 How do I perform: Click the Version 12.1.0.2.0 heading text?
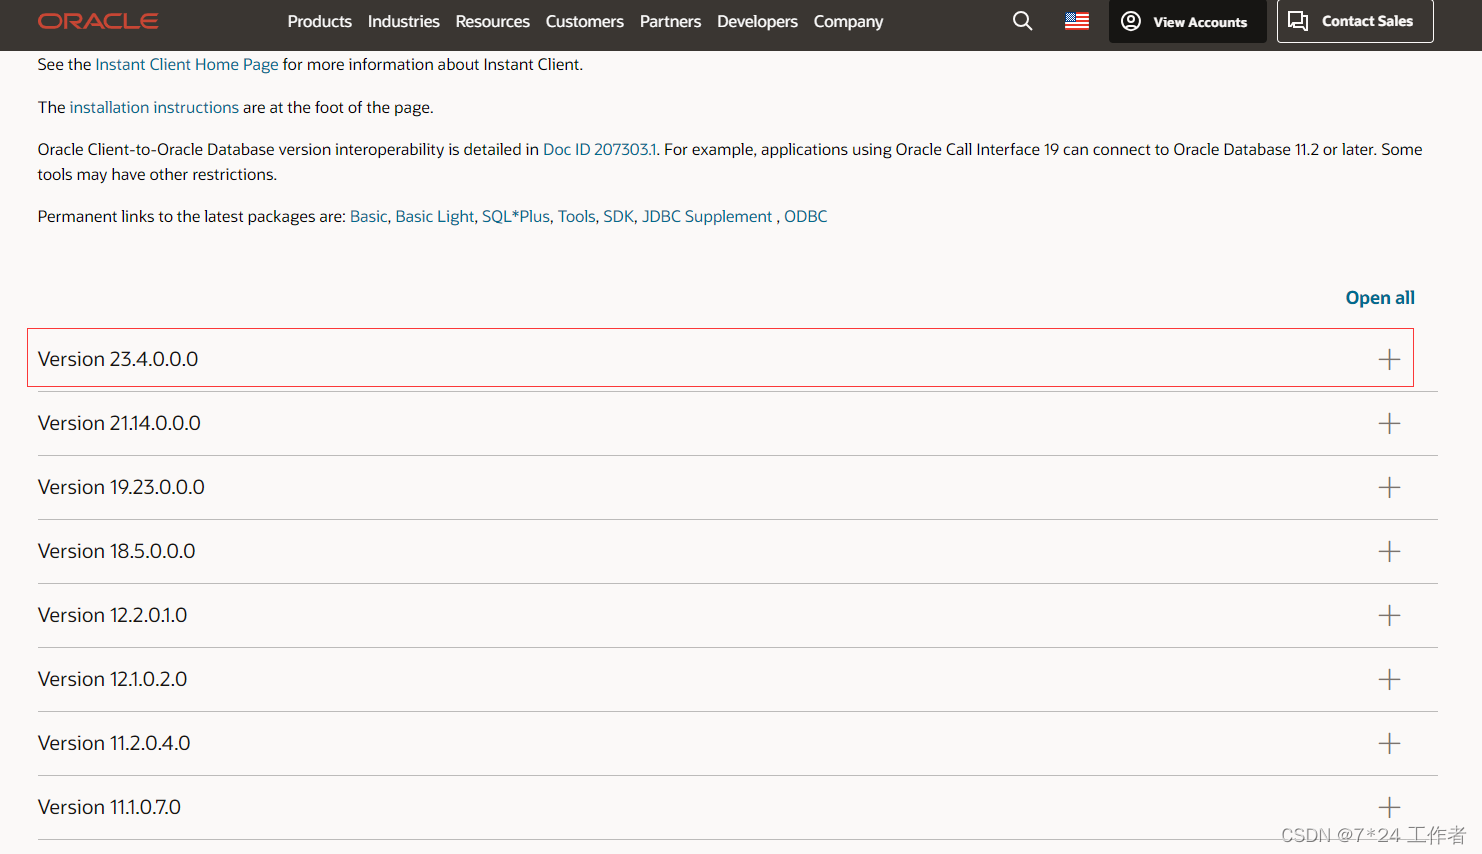point(113,679)
